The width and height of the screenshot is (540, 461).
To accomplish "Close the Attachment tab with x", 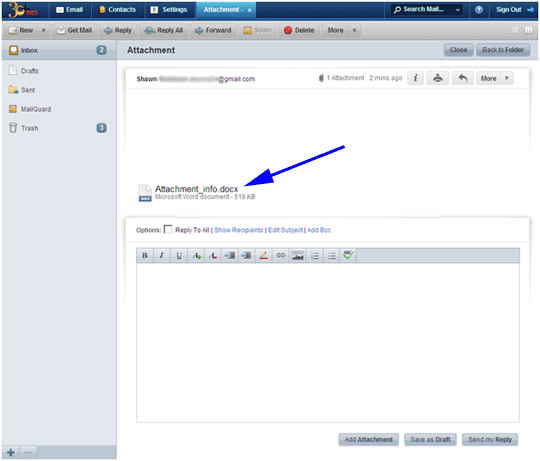I will pyautogui.click(x=249, y=10).
